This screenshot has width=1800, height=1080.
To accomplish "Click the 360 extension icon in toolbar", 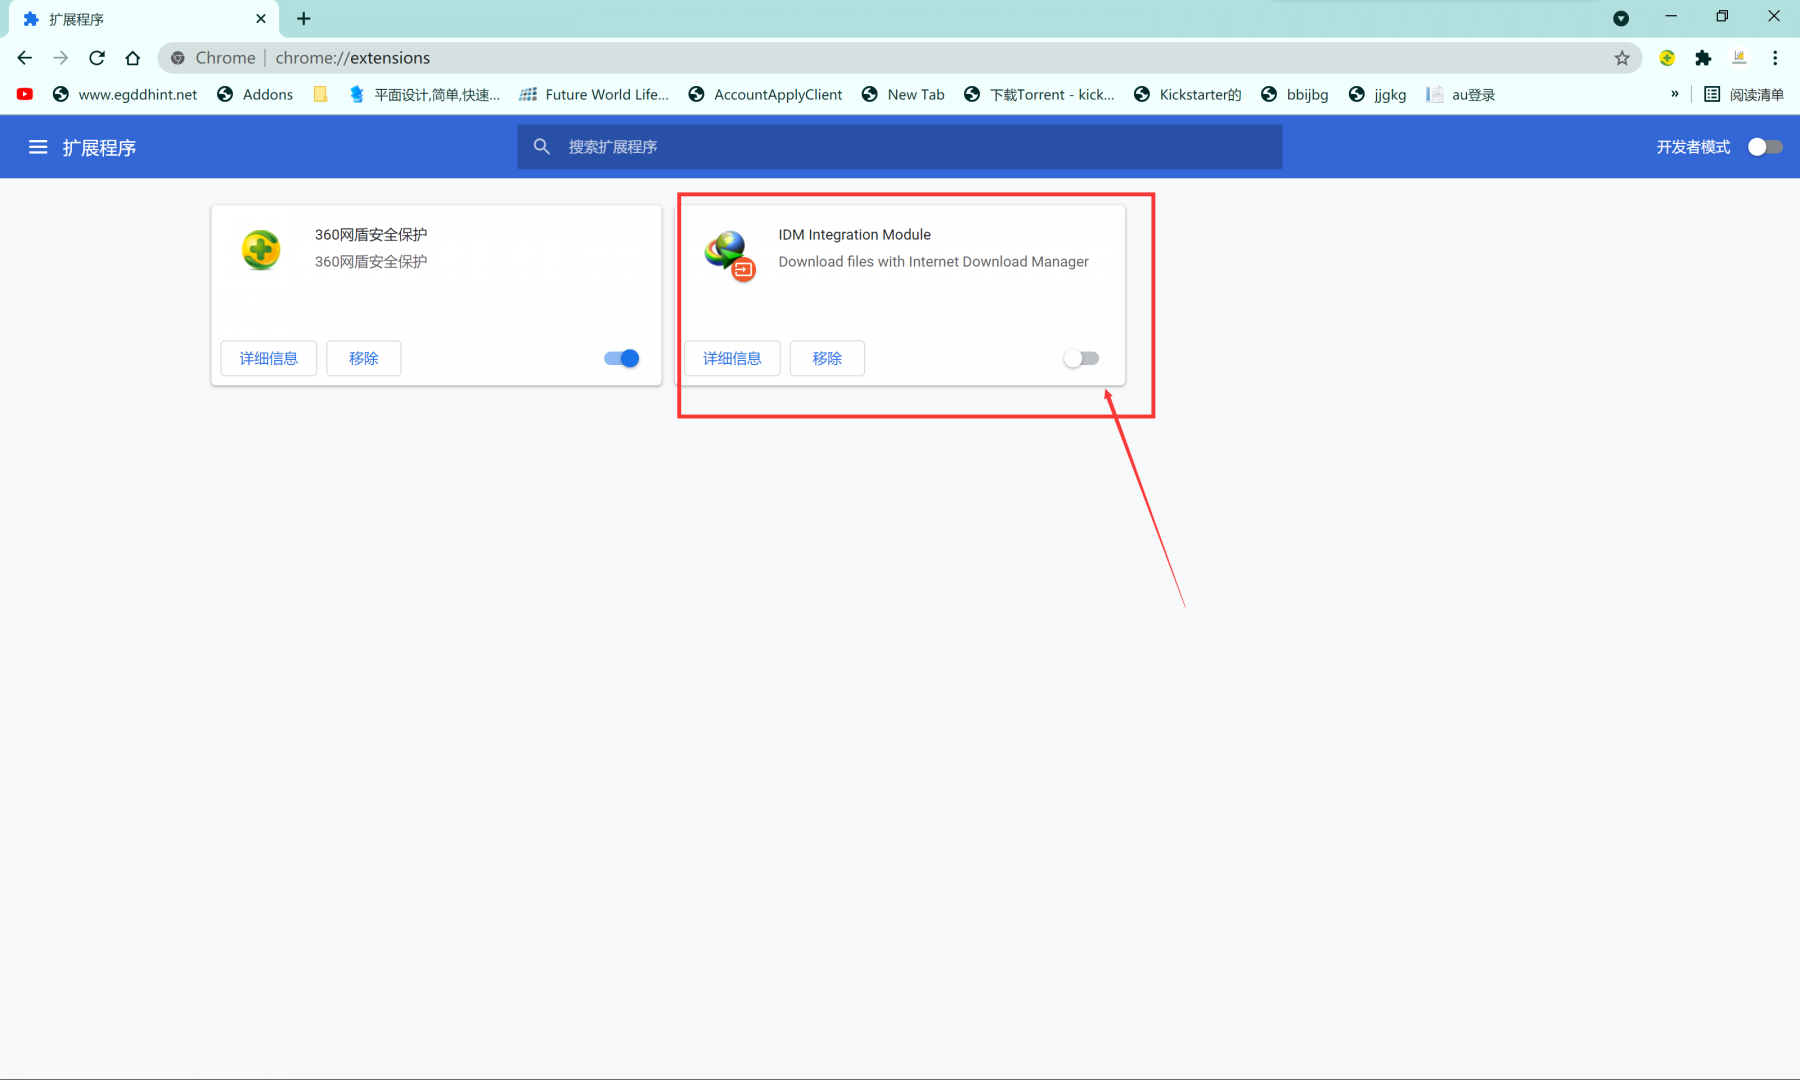I will coord(1667,58).
